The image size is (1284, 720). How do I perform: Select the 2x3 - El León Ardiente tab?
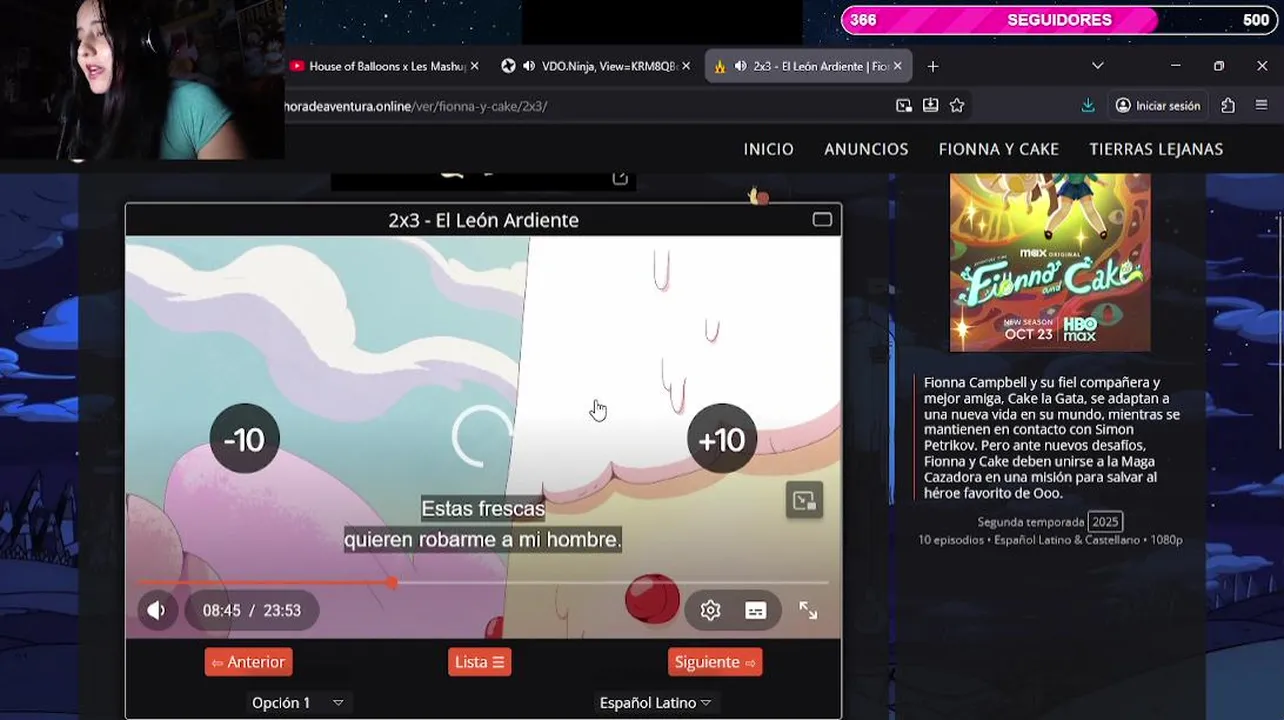click(x=808, y=66)
